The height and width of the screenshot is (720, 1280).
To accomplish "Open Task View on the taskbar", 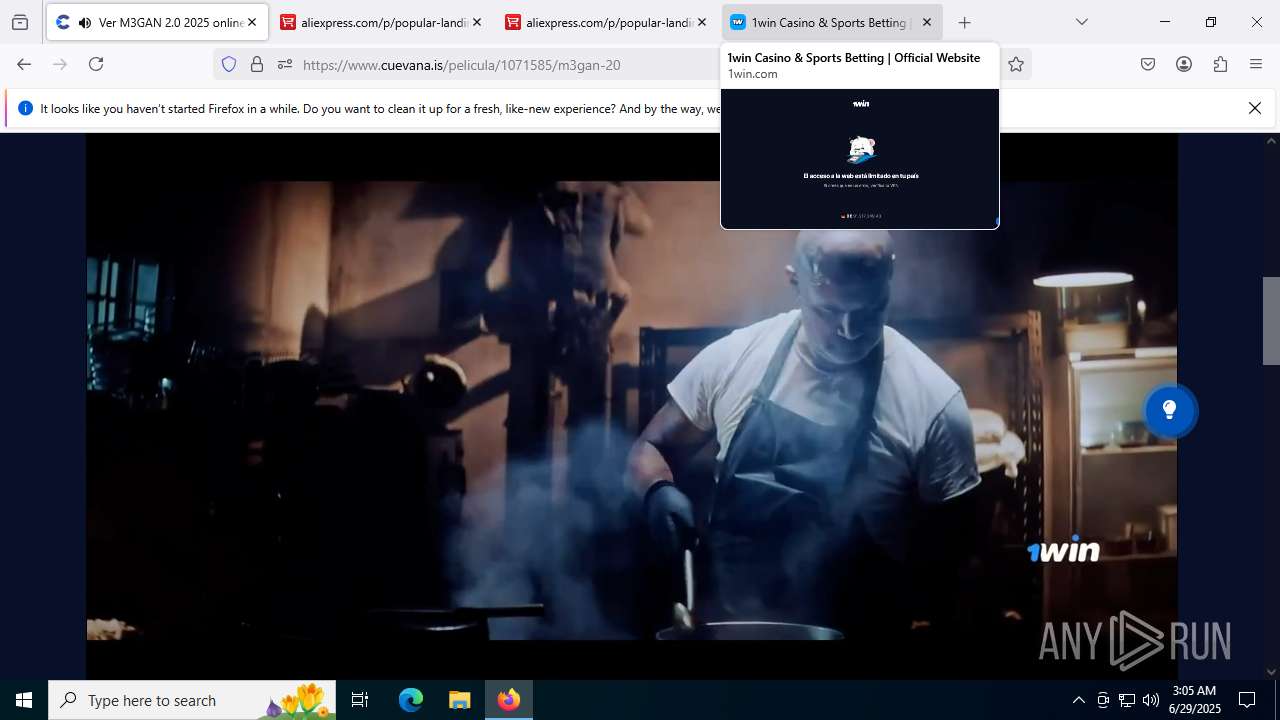I will tap(360, 700).
